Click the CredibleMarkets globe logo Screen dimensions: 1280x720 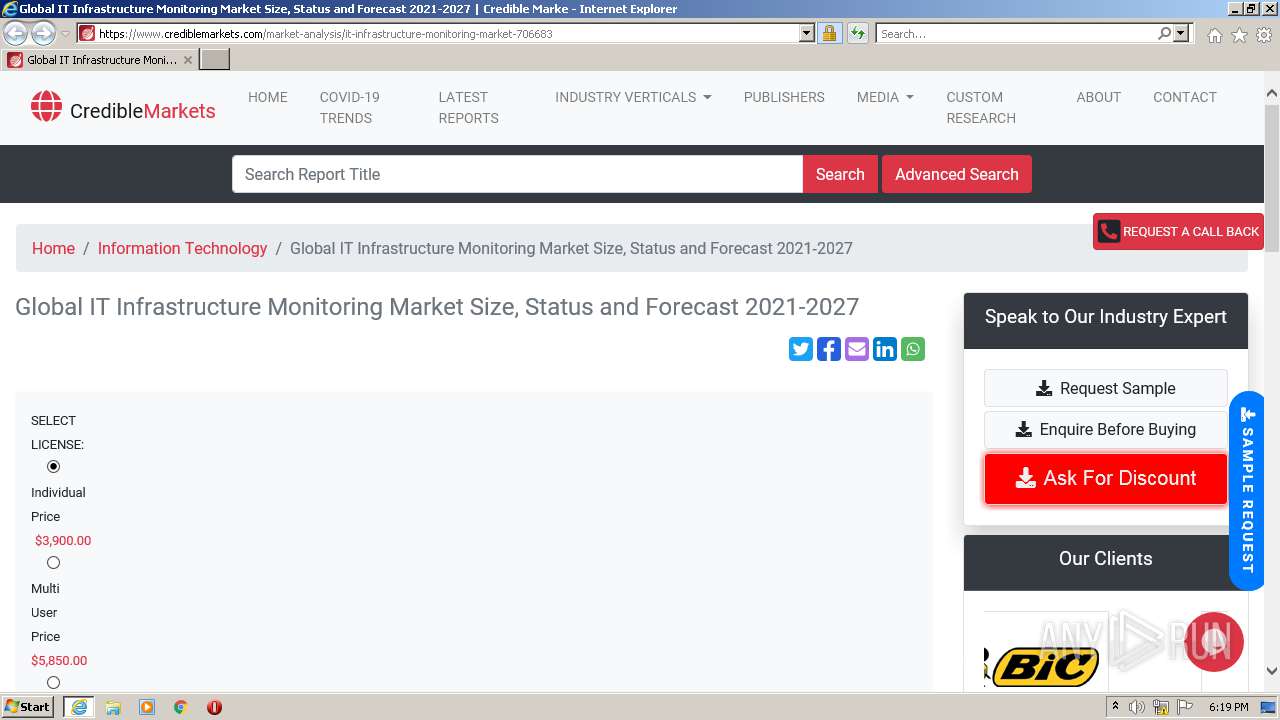click(x=46, y=107)
